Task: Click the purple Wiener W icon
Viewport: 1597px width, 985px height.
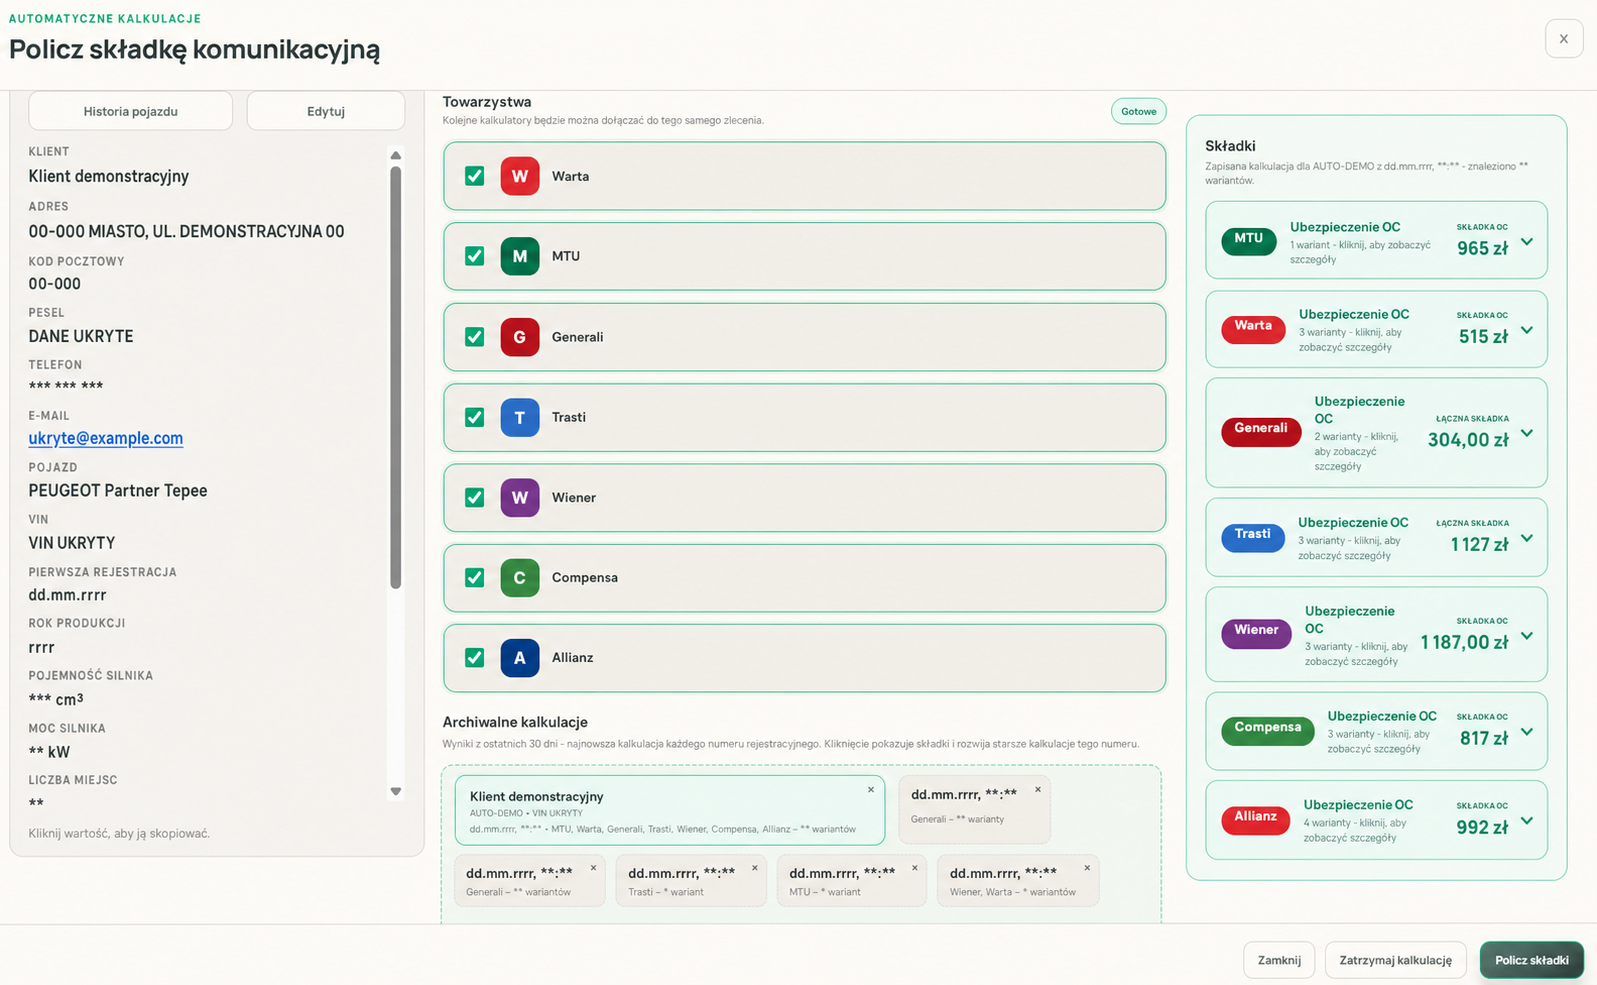Action: tap(520, 497)
